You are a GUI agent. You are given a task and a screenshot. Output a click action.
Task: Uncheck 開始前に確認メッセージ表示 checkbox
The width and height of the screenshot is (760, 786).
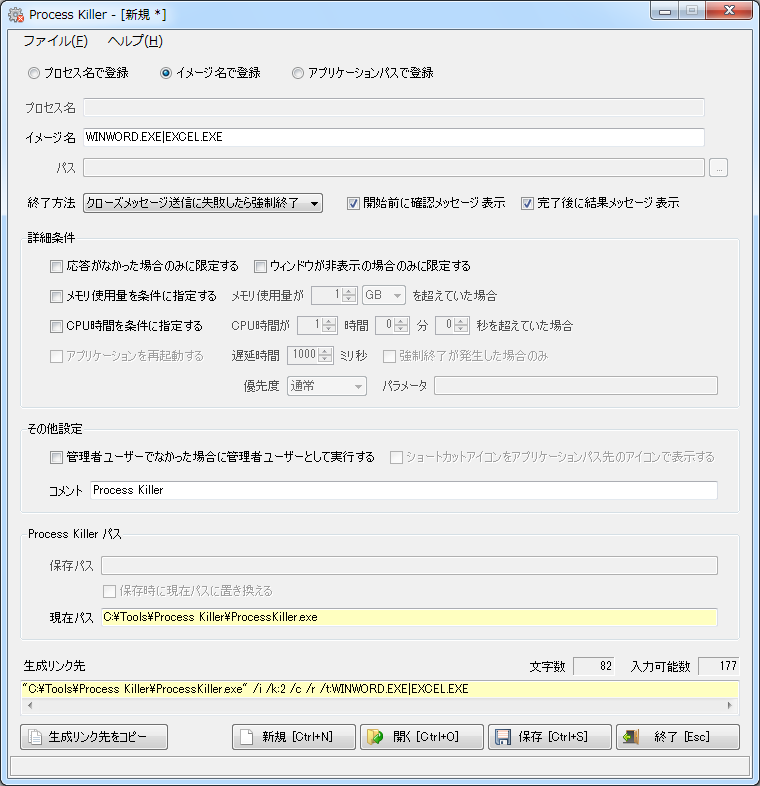tap(353, 203)
